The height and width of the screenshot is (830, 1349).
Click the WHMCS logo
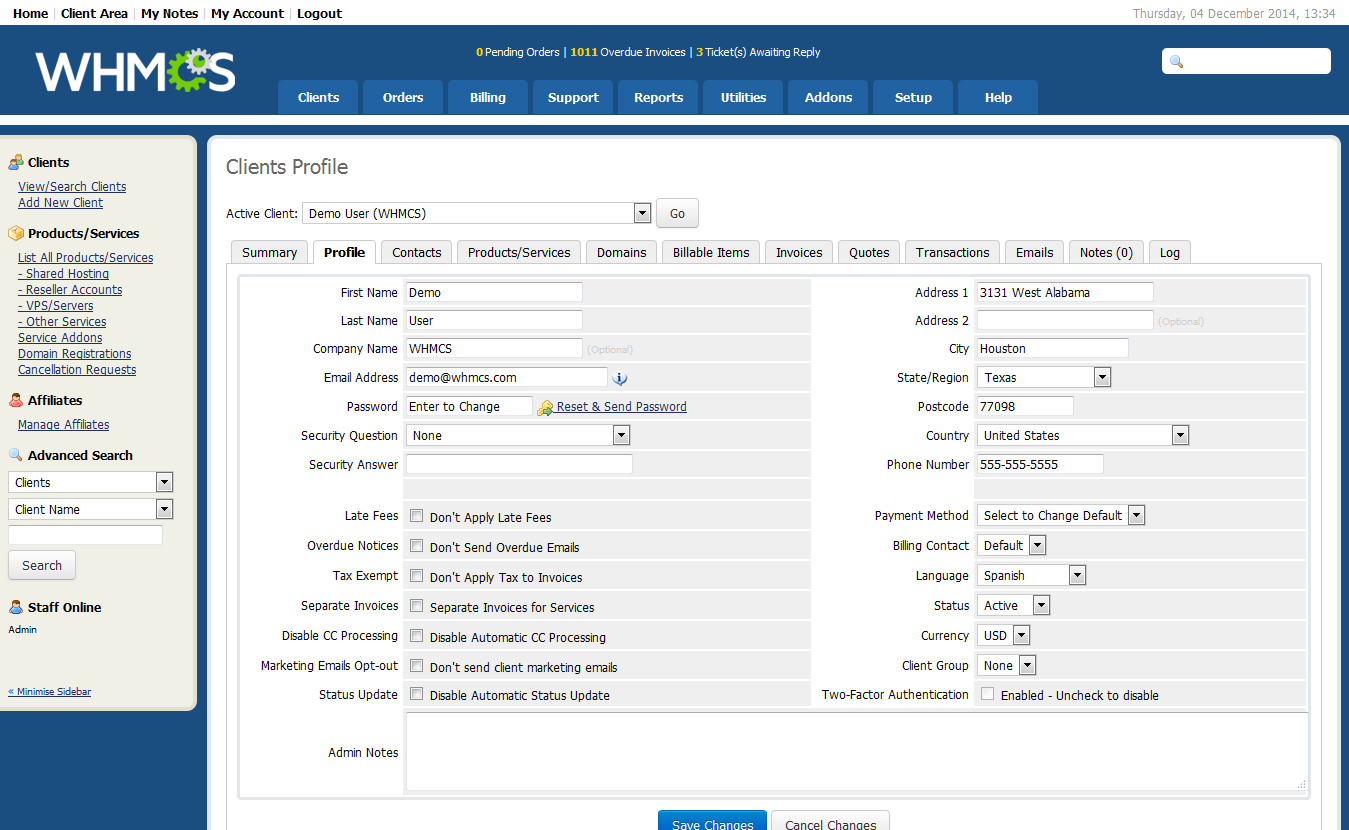136,71
